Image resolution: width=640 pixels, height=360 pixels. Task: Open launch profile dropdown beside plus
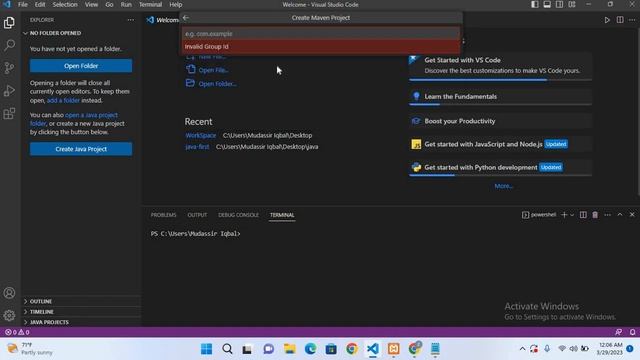coord(572,215)
